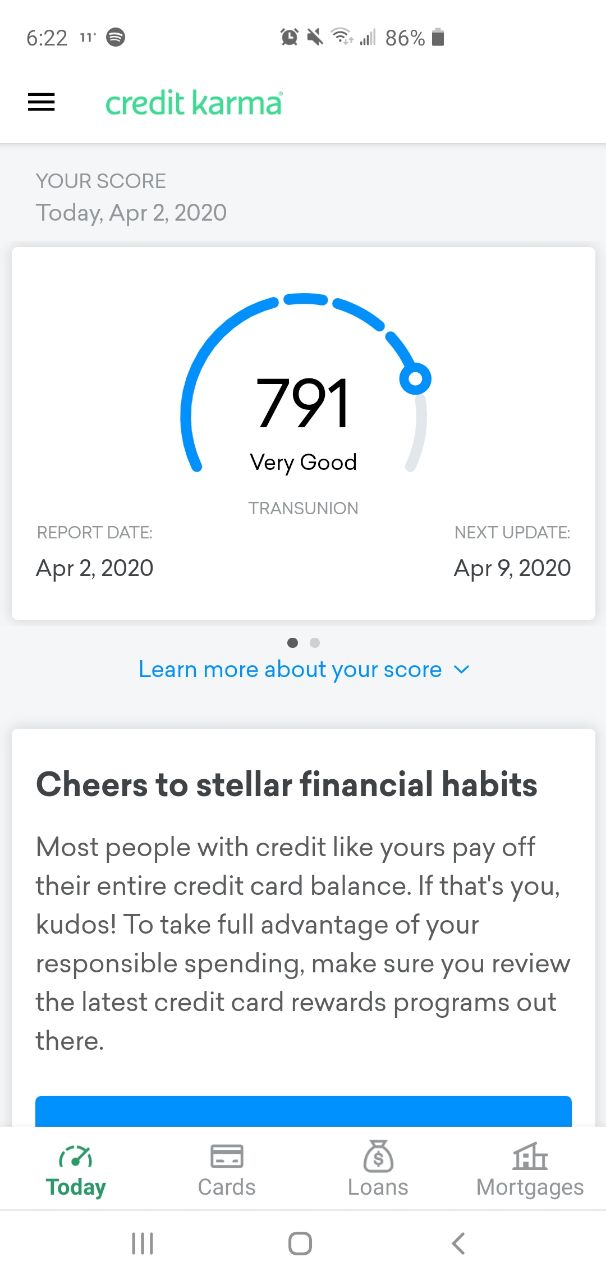Open the Mortgages building icon
The image size is (606, 1280).
[530, 1156]
